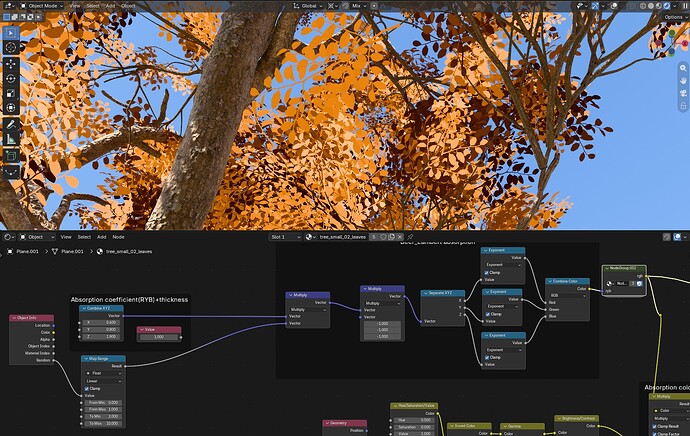This screenshot has height=436, width=690.
Task: Toggle Clamp Result checkbox on Multiply color node
Action: coord(655,426)
